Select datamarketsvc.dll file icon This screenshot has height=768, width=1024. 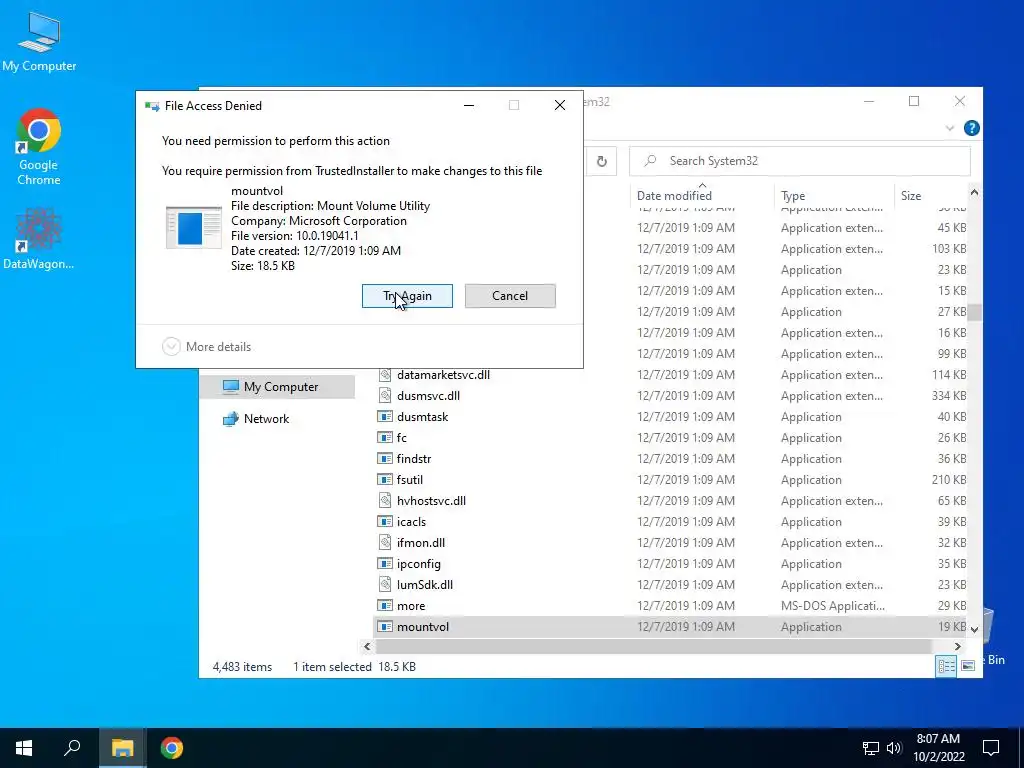click(x=385, y=375)
